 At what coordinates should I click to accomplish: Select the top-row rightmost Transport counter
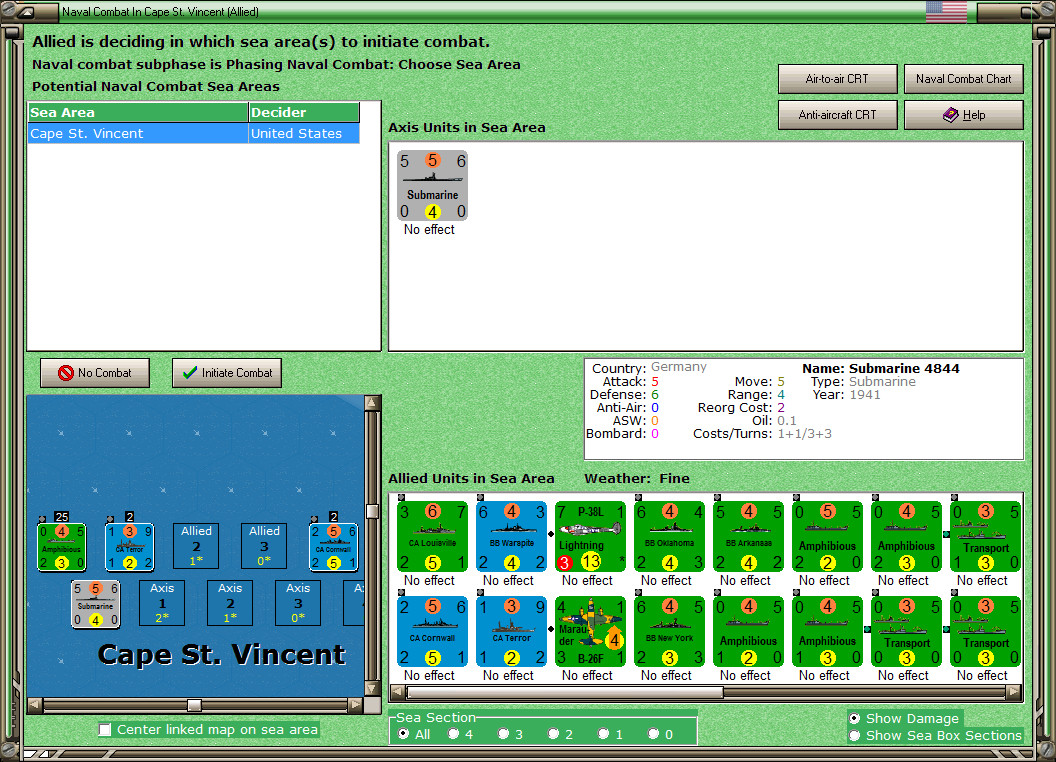click(985, 536)
